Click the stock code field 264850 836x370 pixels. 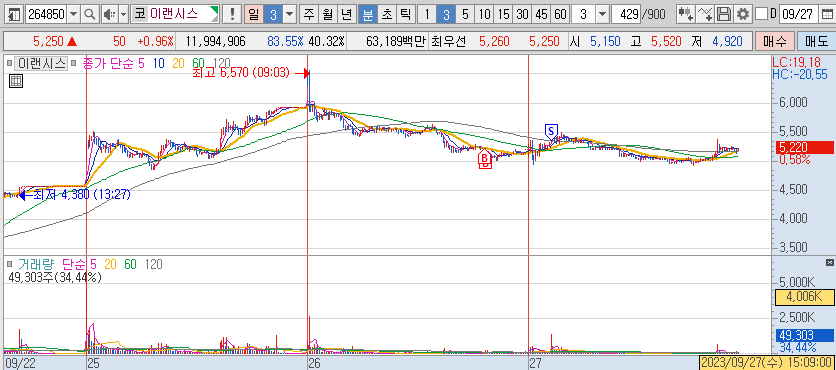click(x=46, y=14)
